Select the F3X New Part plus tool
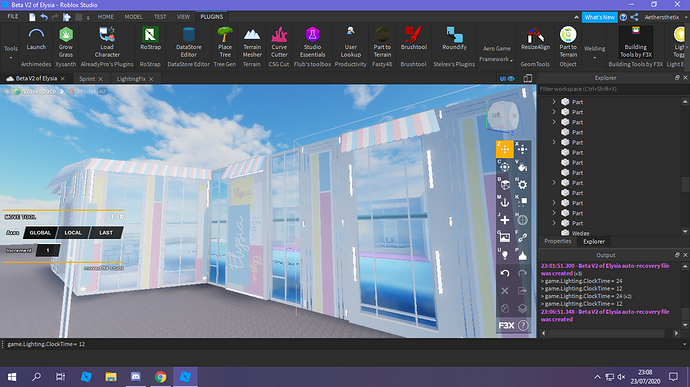Screen dimensions: 690x387 click(504, 220)
